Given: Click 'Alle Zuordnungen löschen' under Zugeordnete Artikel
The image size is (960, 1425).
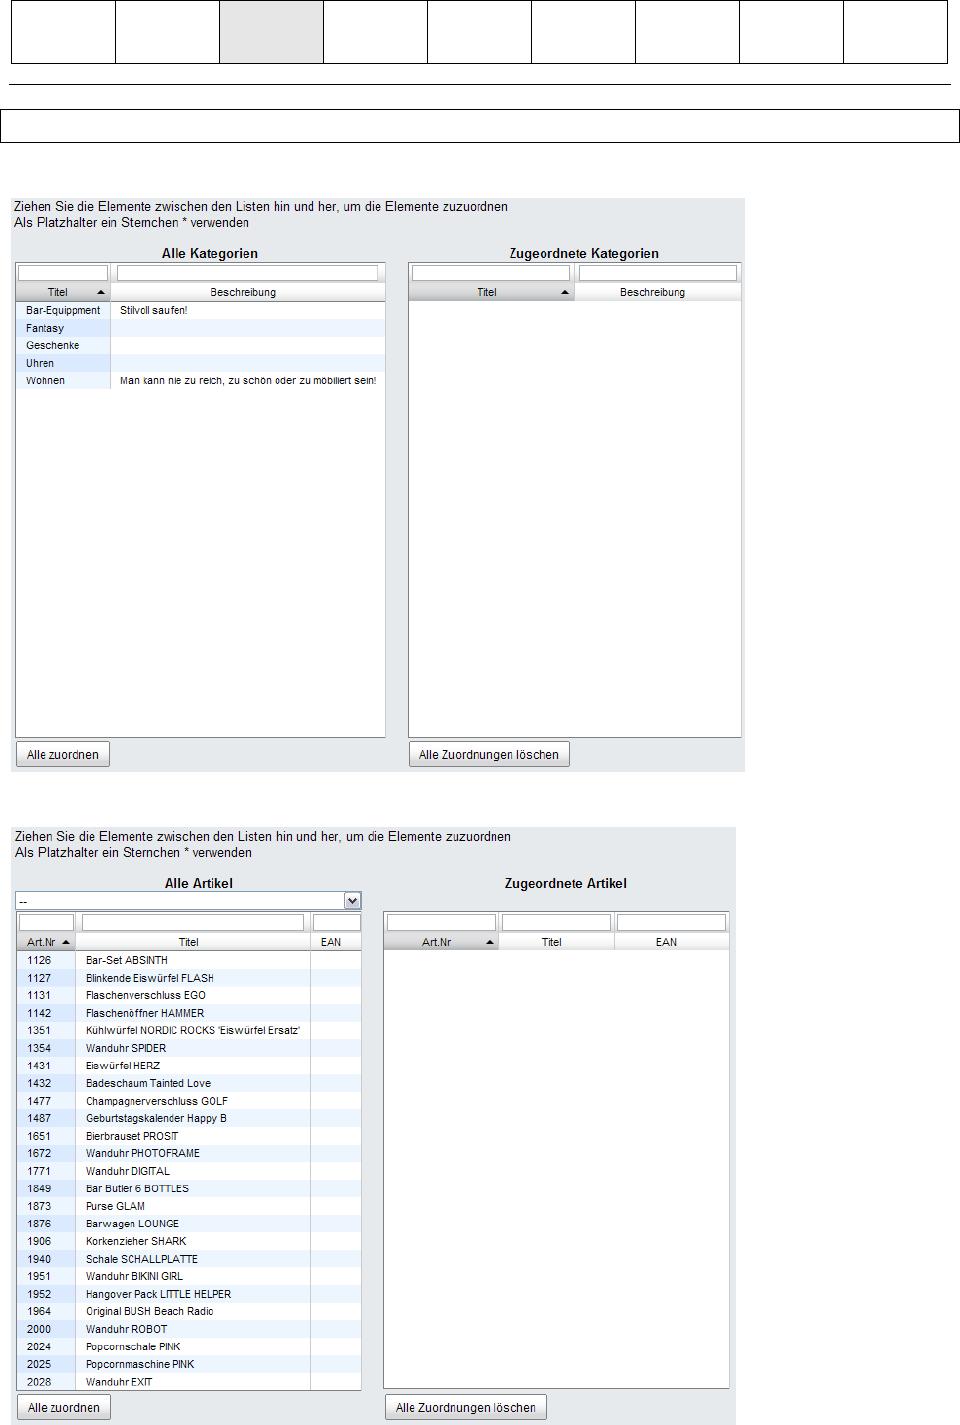Looking at the screenshot, I should pos(466,1407).
